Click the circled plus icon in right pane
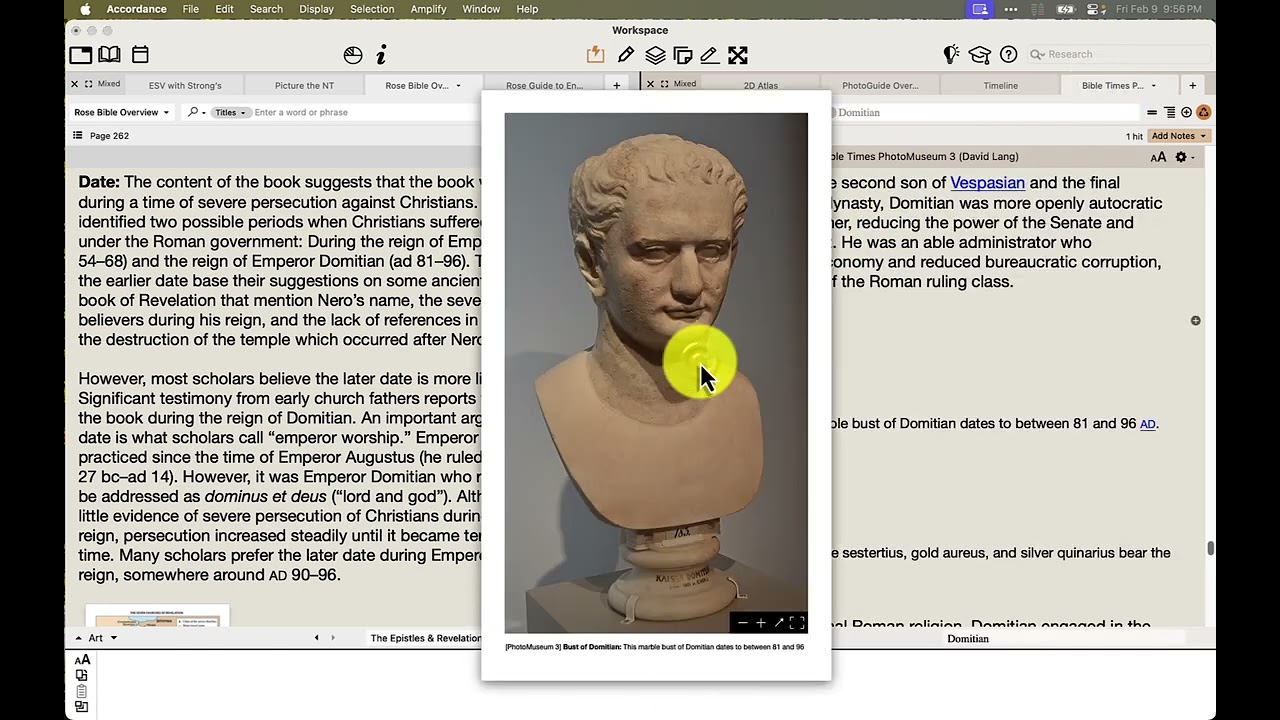The image size is (1280, 720). tap(1186, 113)
